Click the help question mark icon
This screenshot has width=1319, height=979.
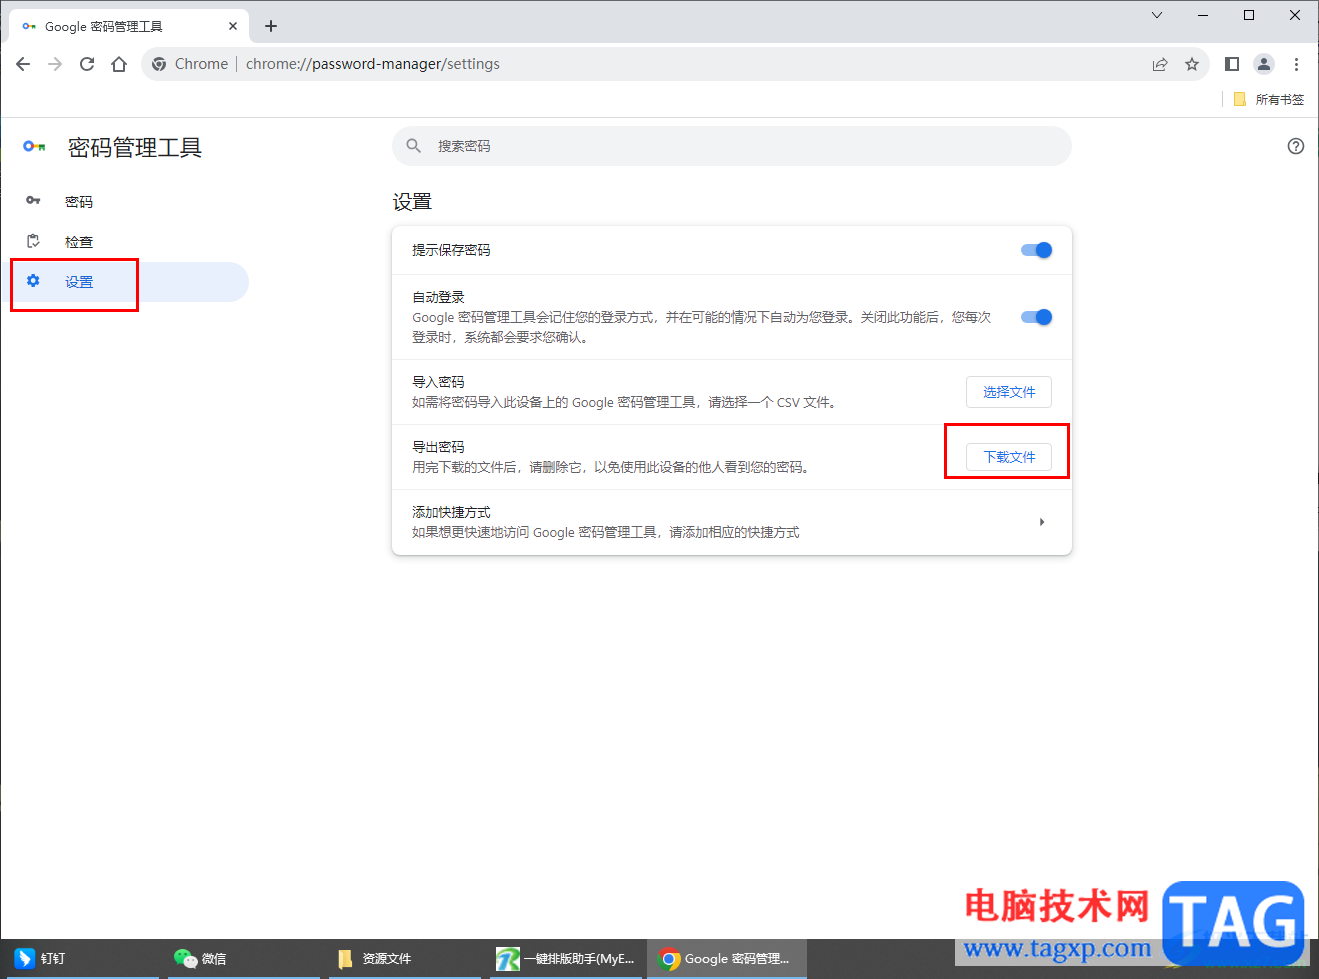pyautogui.click(x=1296, y=146)
